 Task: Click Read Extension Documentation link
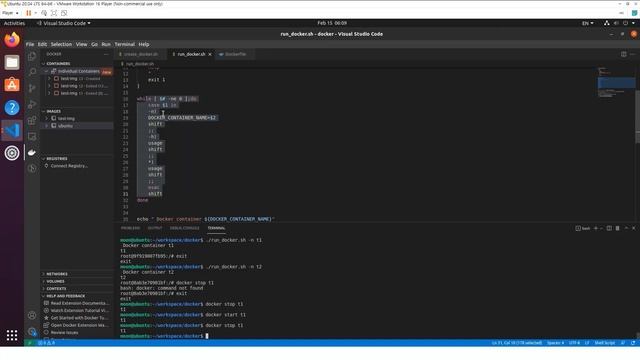80,303
